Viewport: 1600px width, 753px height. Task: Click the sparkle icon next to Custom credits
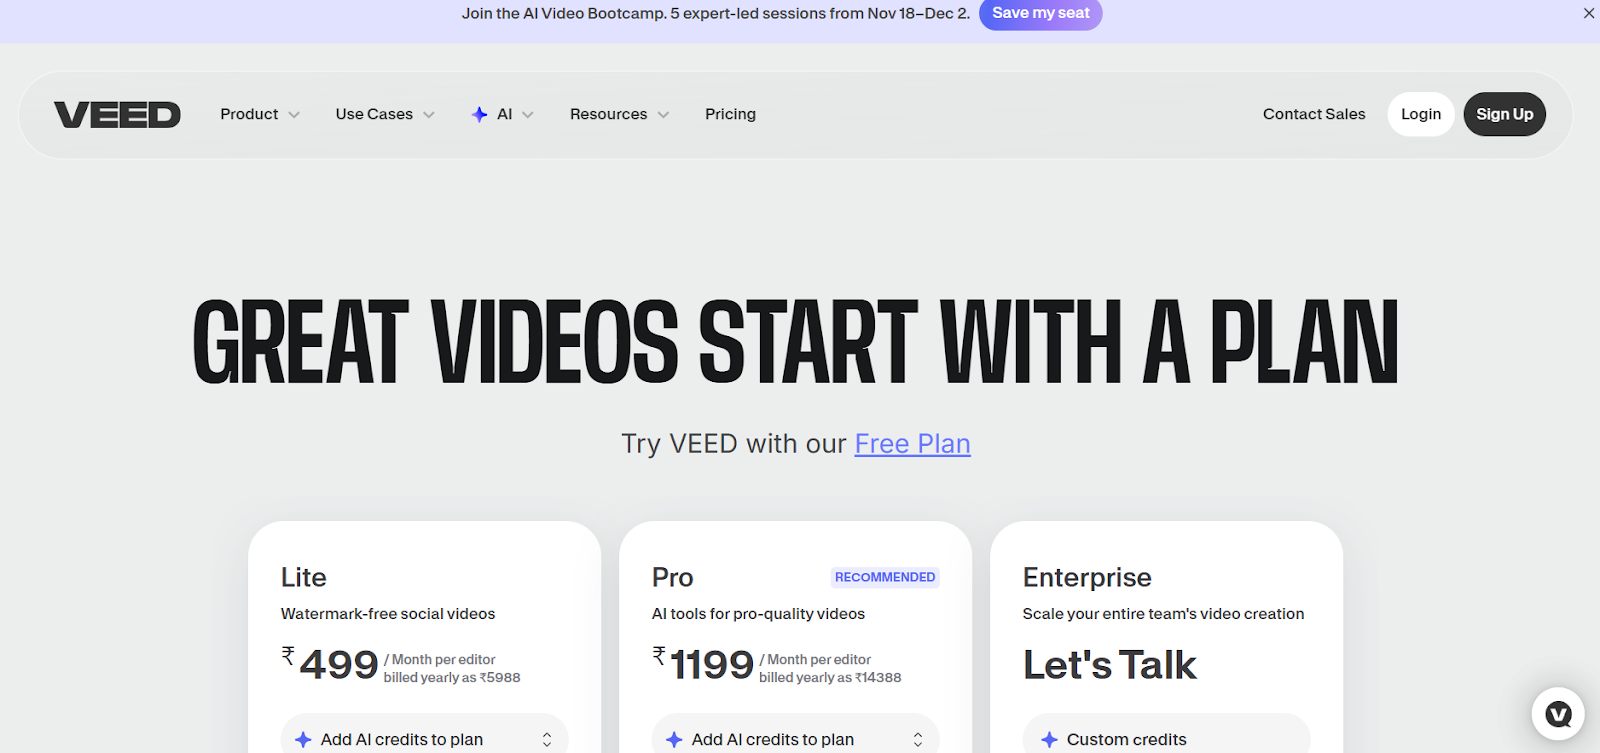[1049, 740]
